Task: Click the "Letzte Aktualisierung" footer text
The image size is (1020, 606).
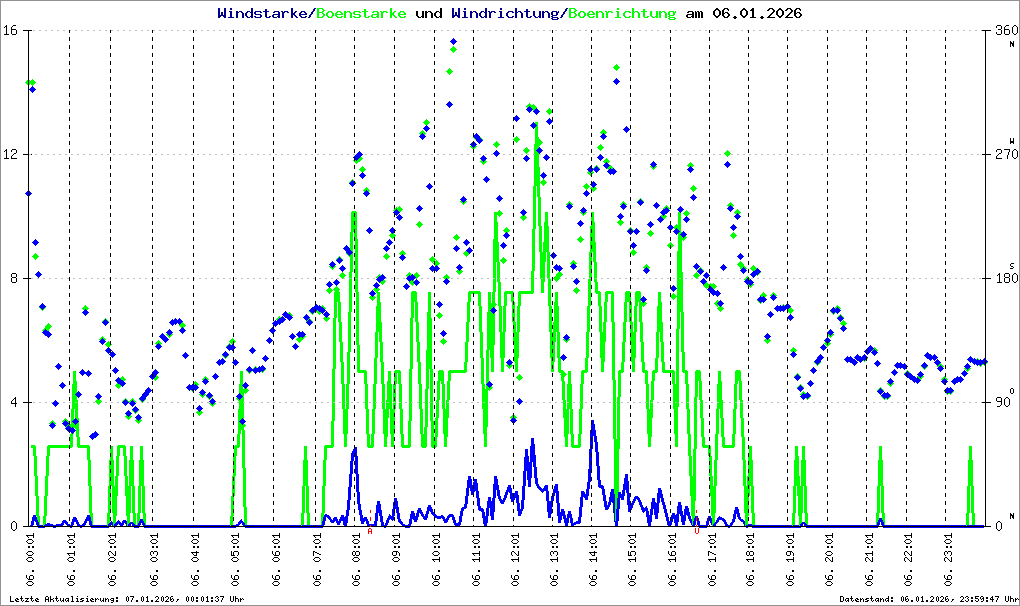Action: coord(127,599)
